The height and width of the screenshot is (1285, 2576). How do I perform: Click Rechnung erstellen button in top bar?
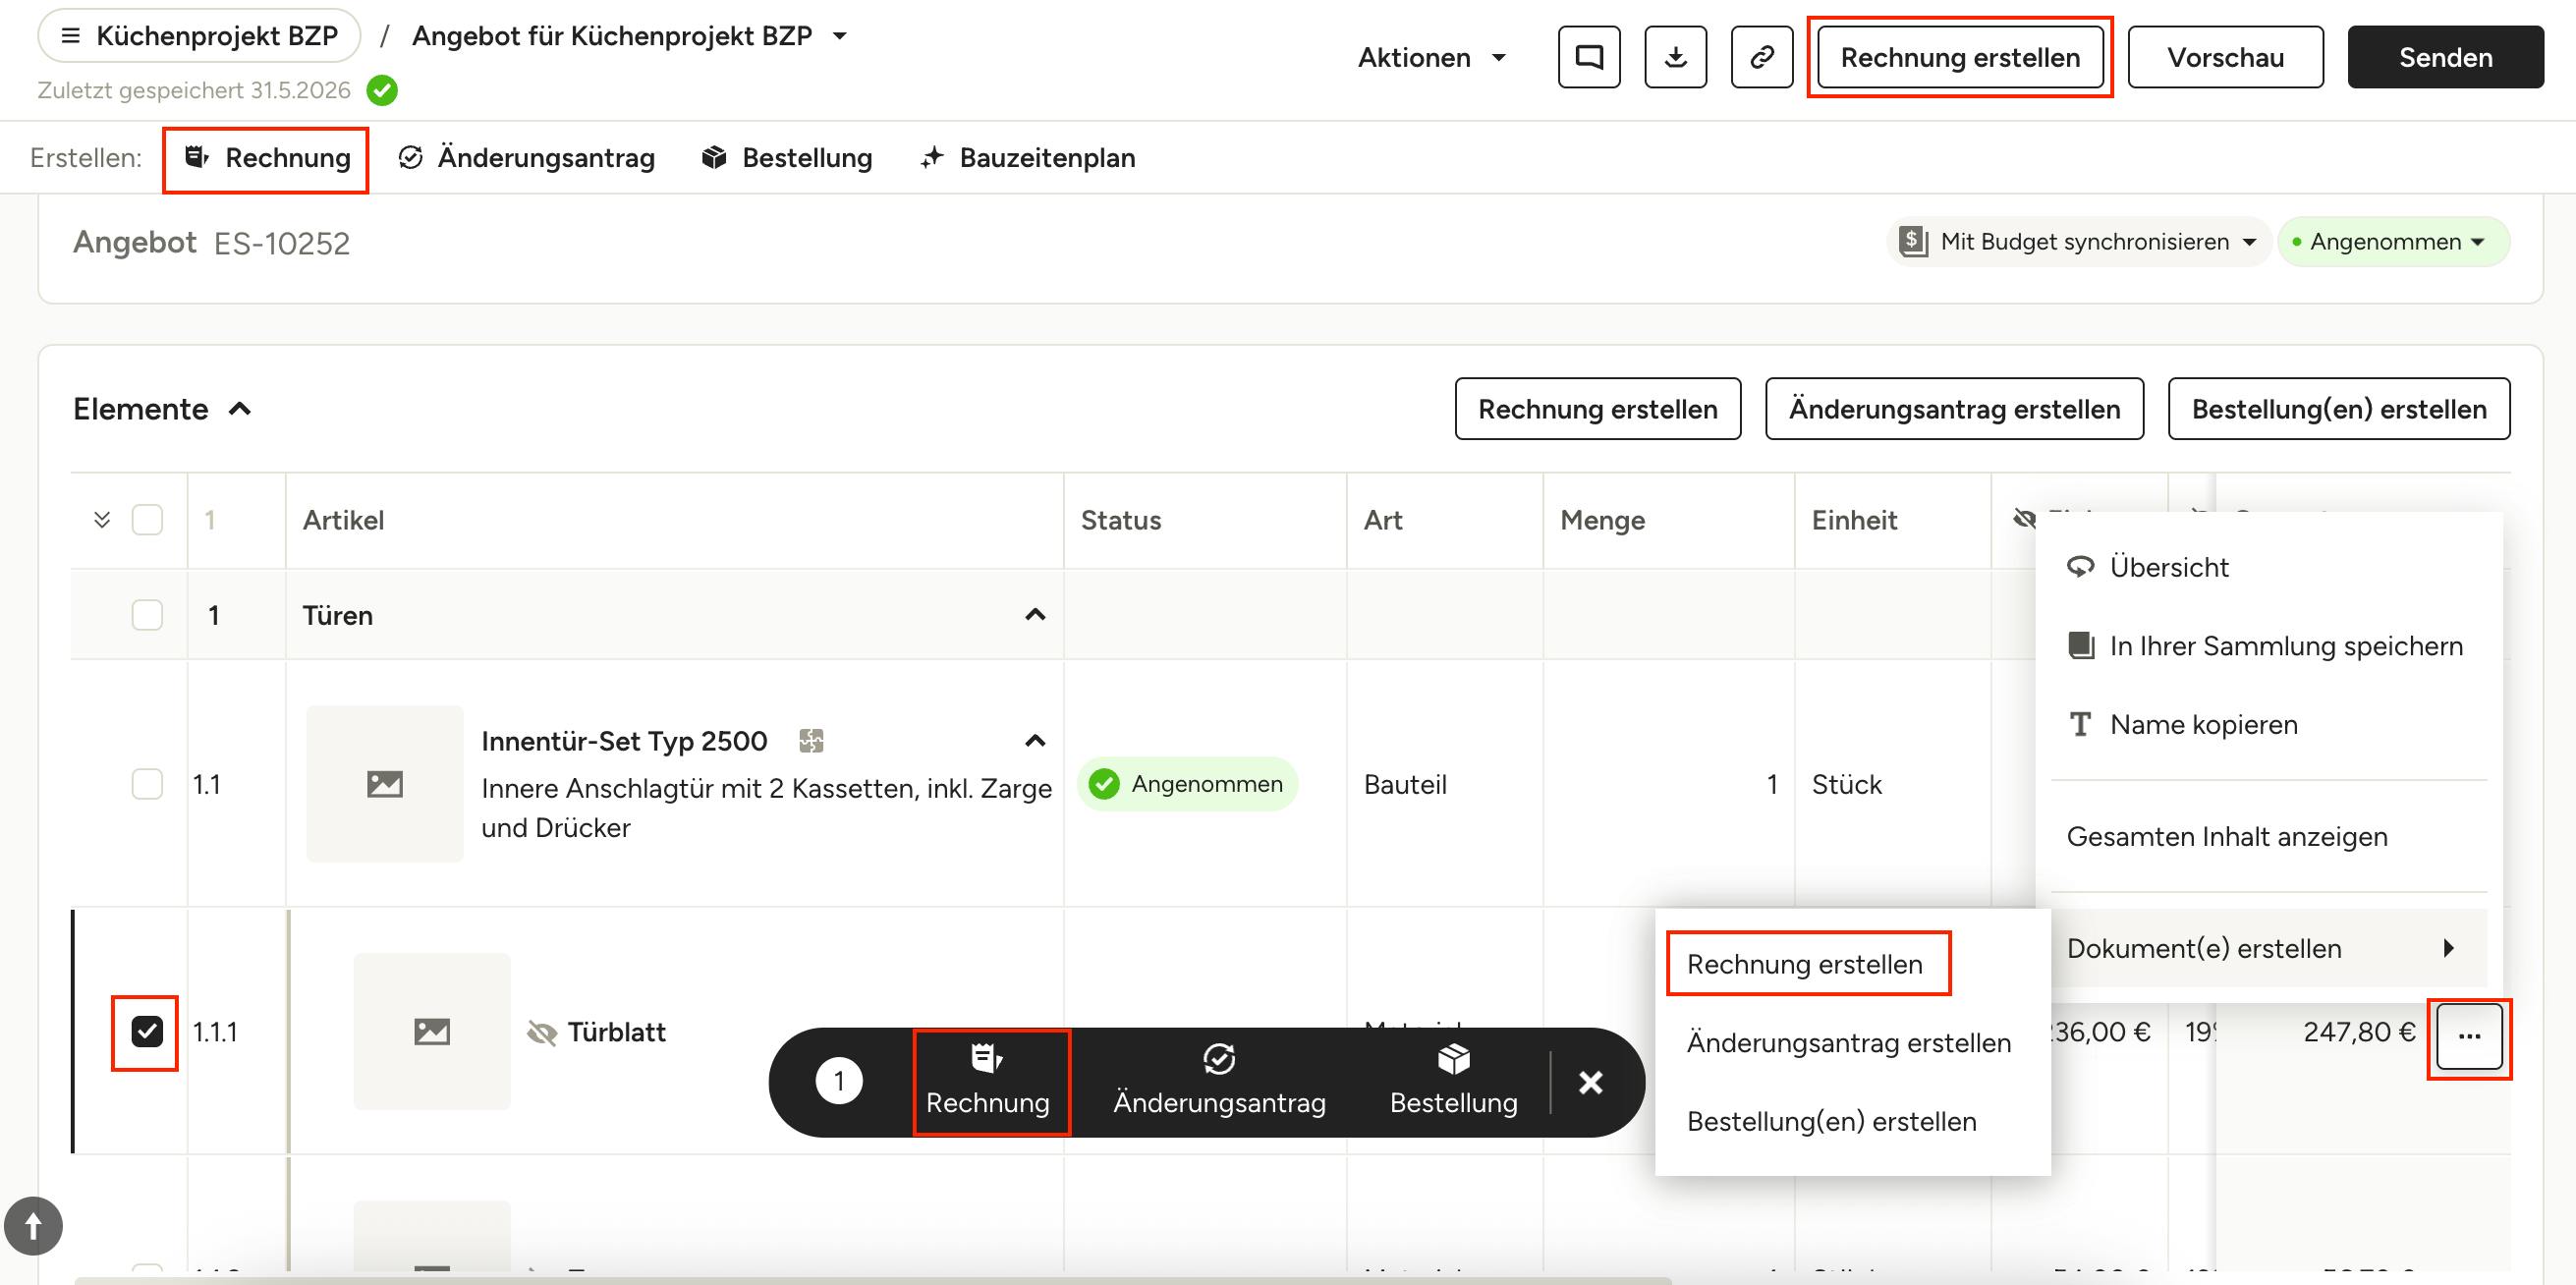click(1960, 57)
